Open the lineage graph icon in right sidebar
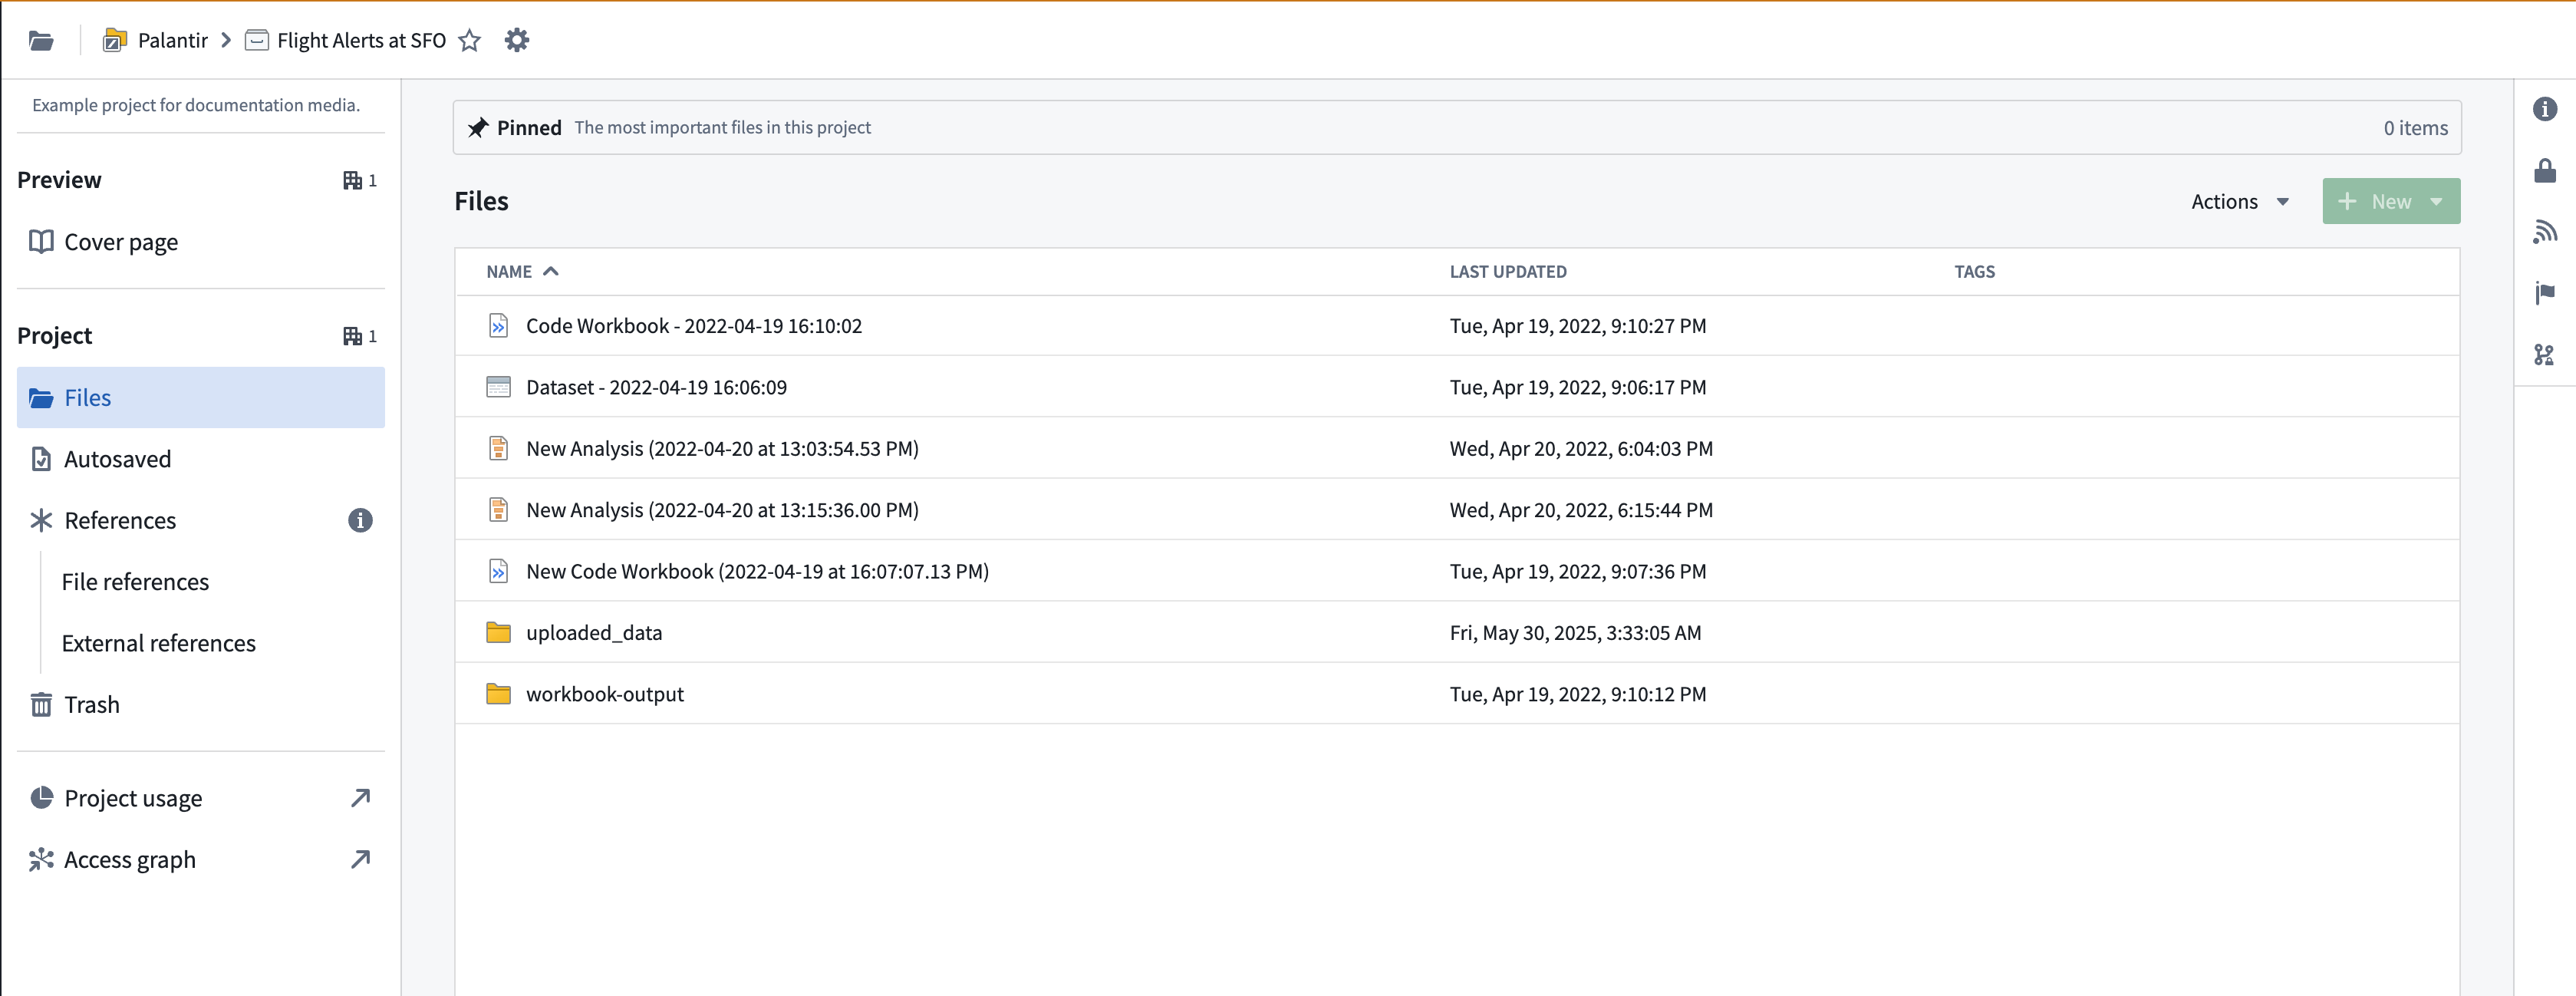The width and height of the screenshot is (2576, 996). point(2544,354)
